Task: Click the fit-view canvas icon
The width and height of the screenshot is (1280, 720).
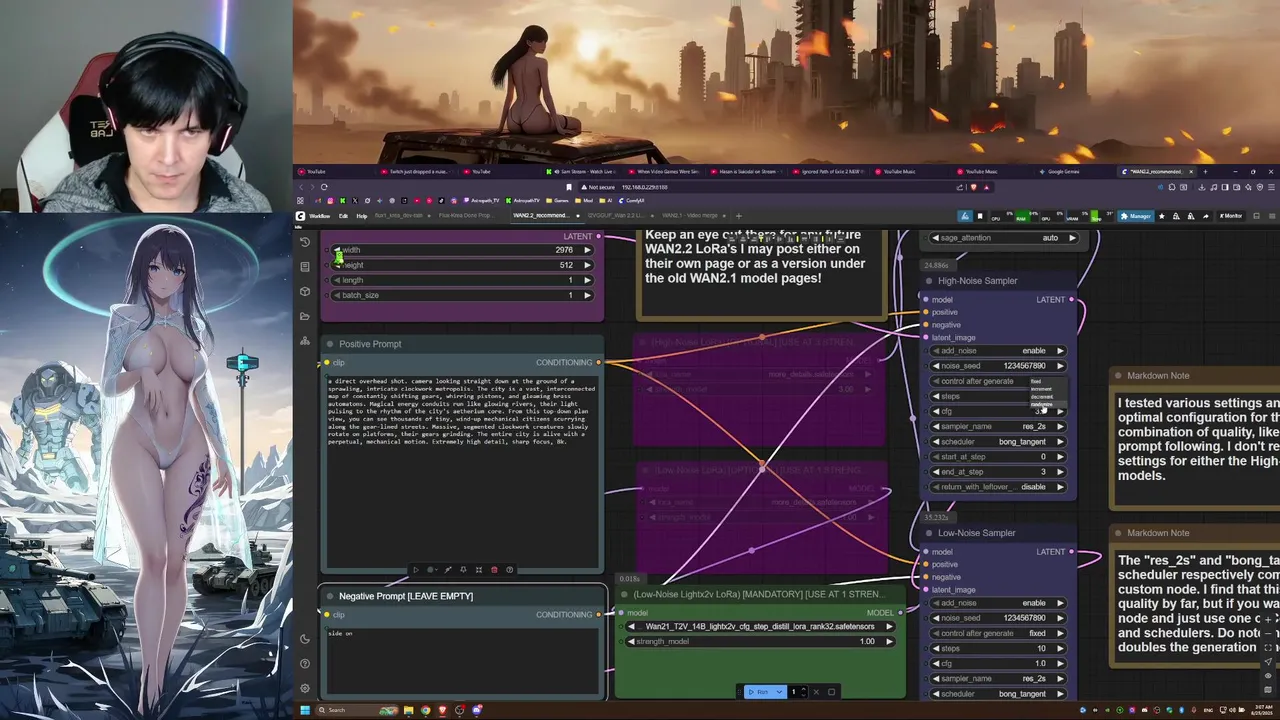Action: [x=1268, y=648]
